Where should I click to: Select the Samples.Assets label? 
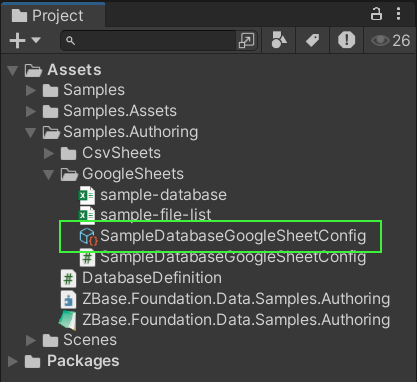[120, 111]
